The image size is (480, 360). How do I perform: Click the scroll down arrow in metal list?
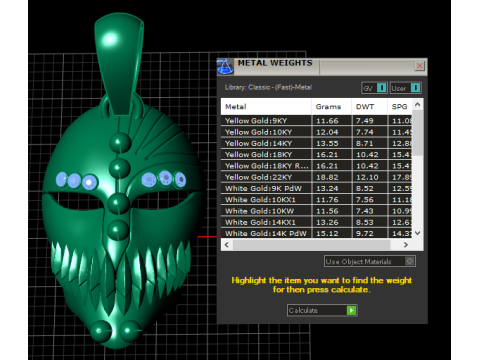click(418, 233)
